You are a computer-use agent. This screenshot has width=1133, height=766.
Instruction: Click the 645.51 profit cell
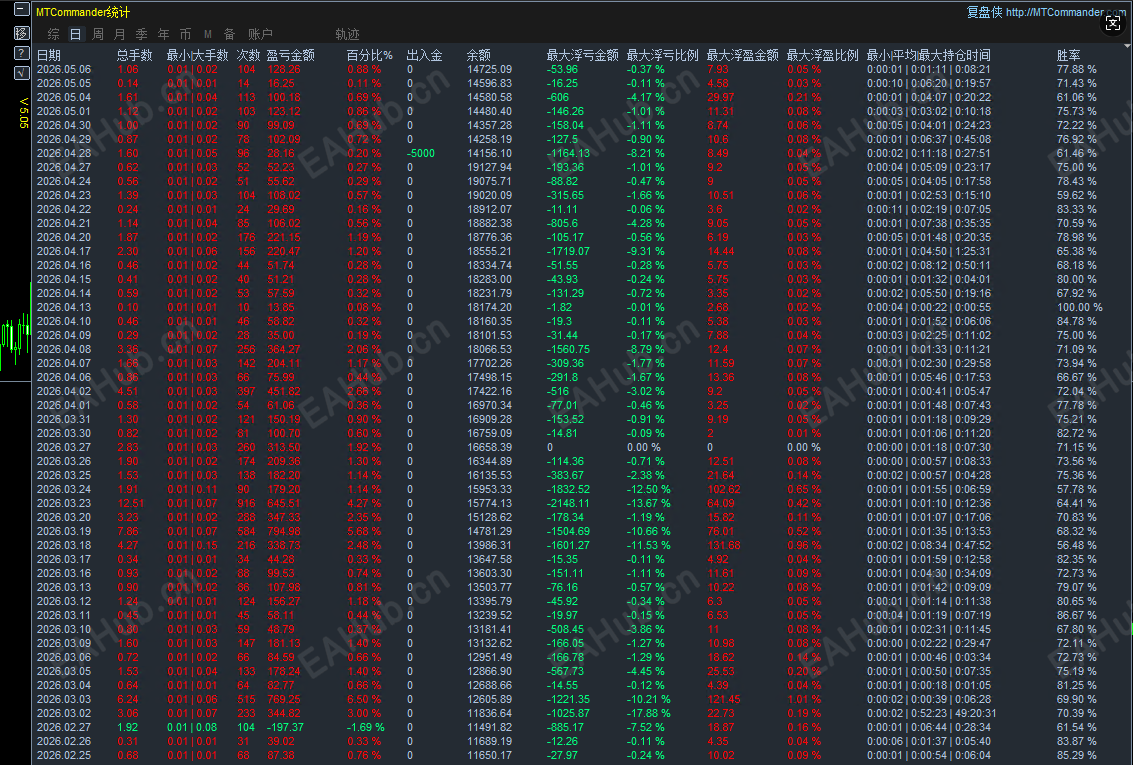283,503
